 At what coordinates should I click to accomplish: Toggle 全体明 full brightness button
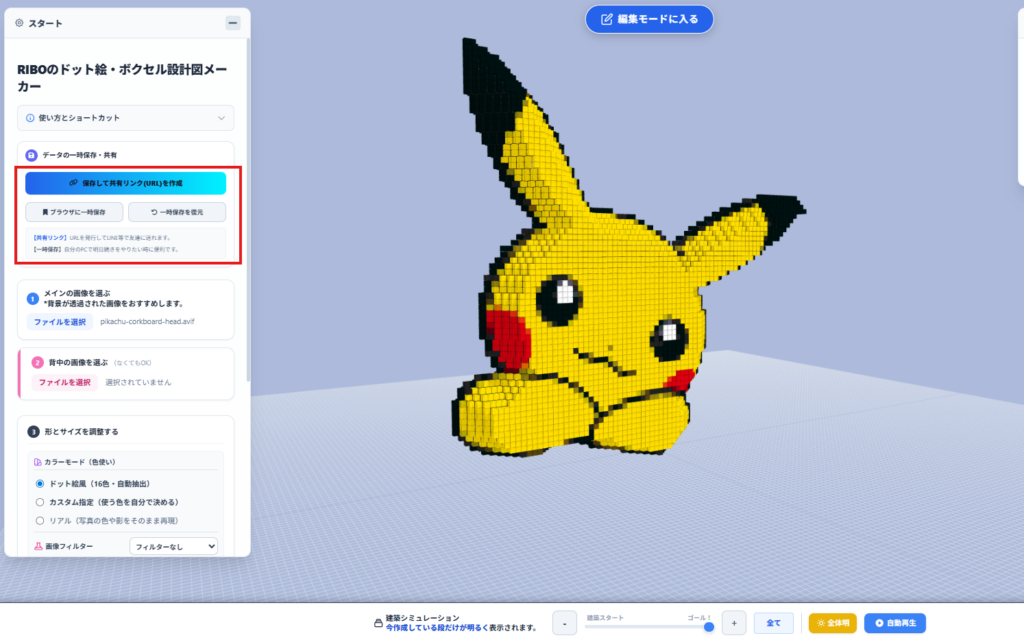point(833,623)
